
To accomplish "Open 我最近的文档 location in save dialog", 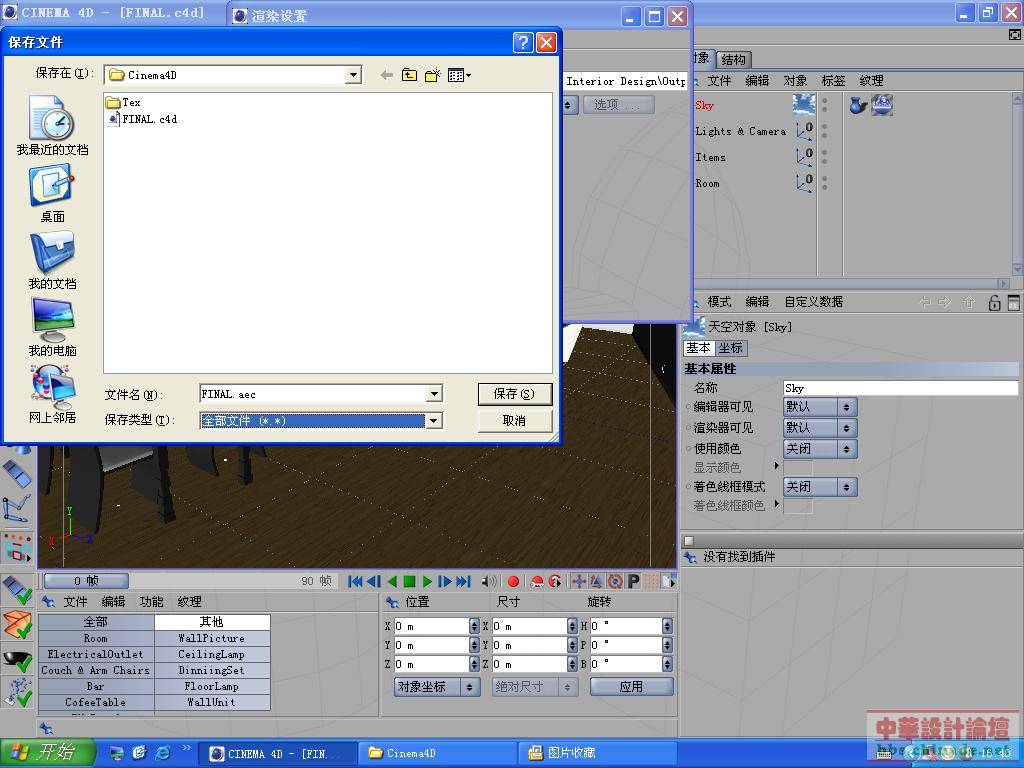I will 52,125.
